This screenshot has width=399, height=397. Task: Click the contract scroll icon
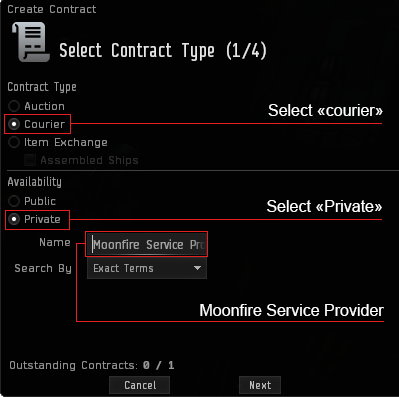(x=31, y=42)
